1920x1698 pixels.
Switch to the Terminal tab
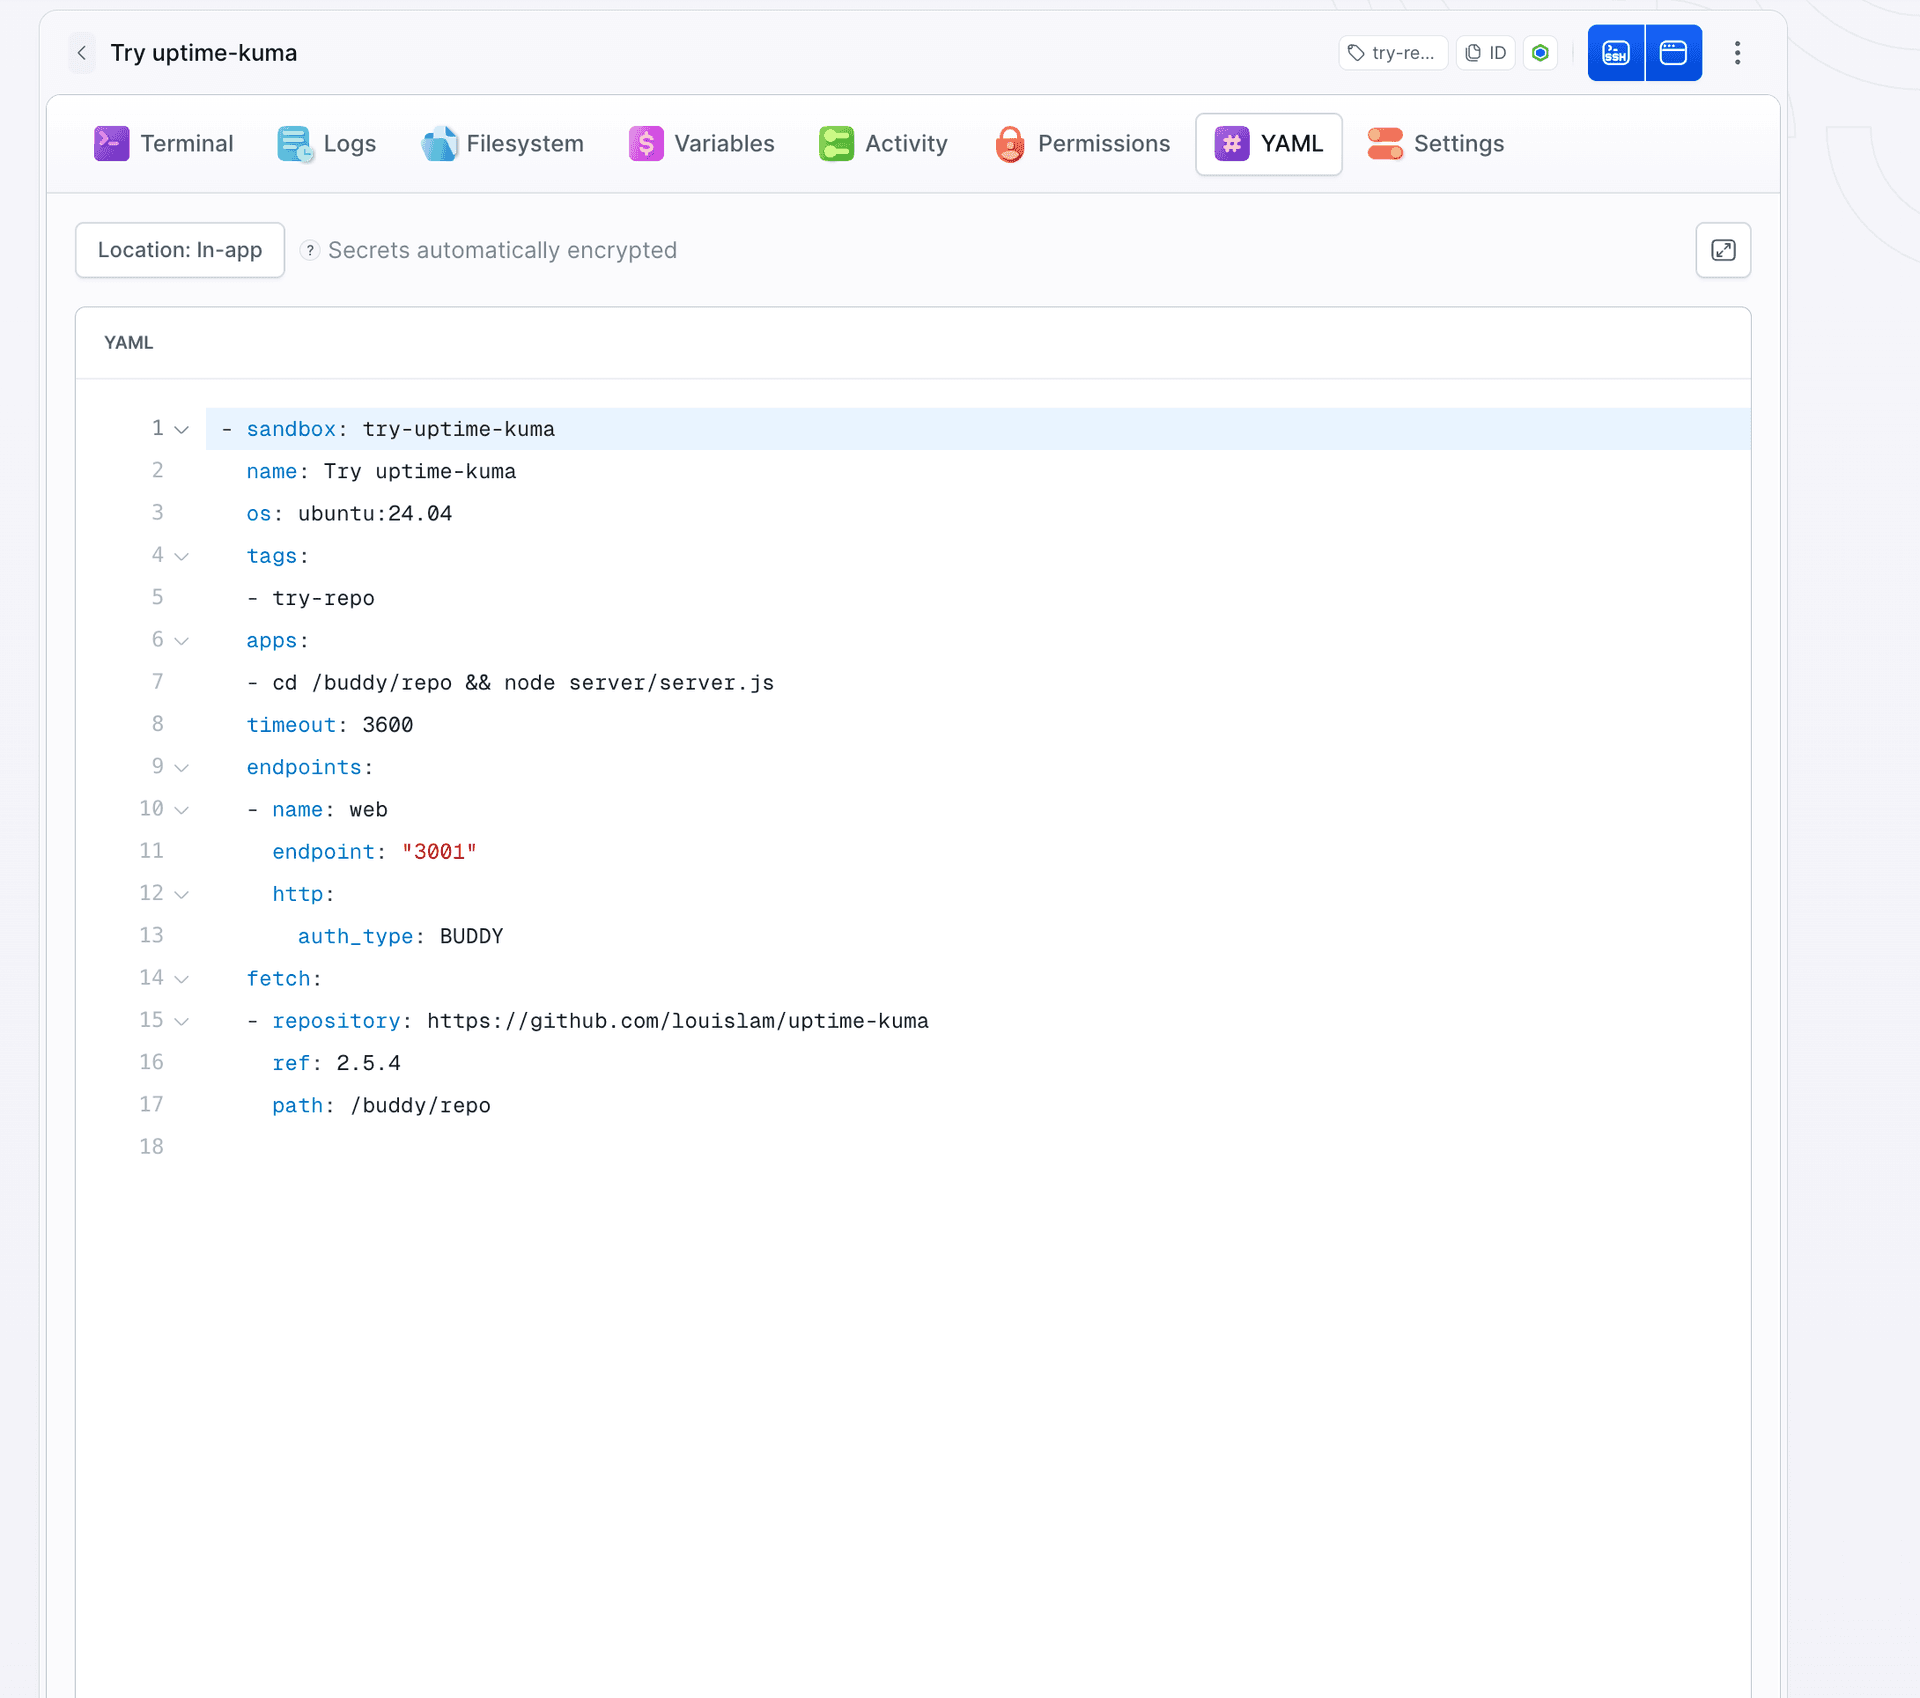point(163,144)
